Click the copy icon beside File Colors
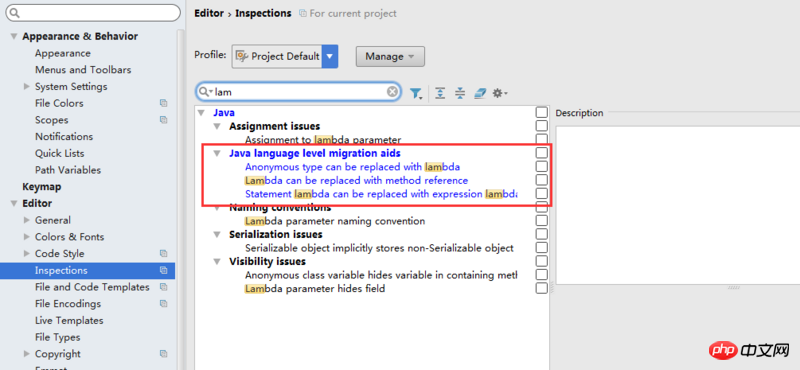800x370 pixels. (163, 103)
